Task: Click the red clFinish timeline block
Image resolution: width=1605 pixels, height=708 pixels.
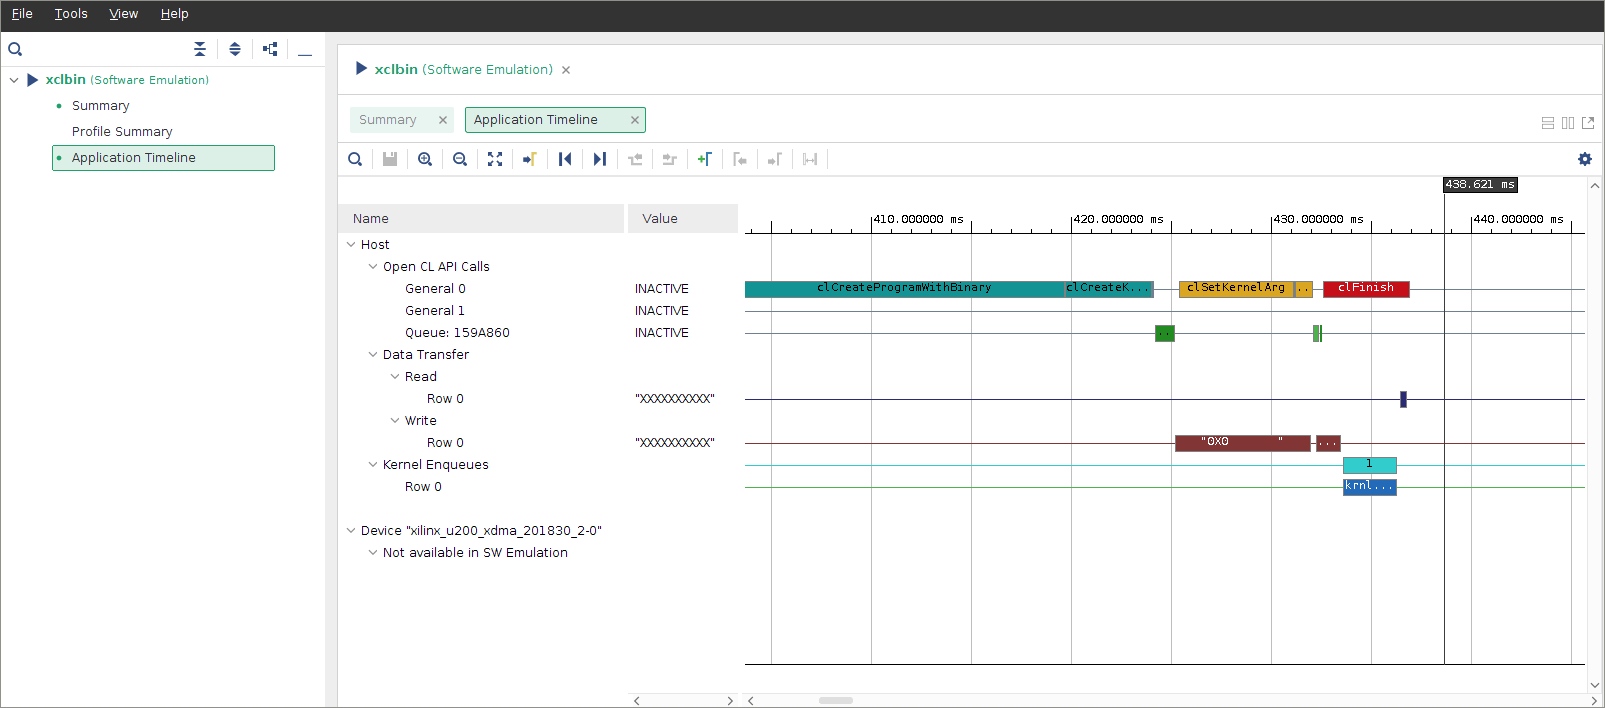Action: pyautogui.click(x=1366, y=289)
